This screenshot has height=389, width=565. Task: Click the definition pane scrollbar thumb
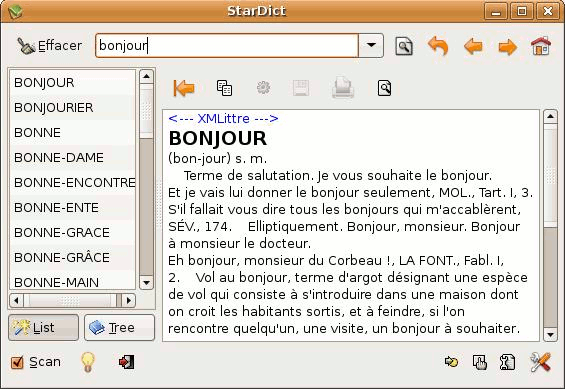tap(550, 176)
